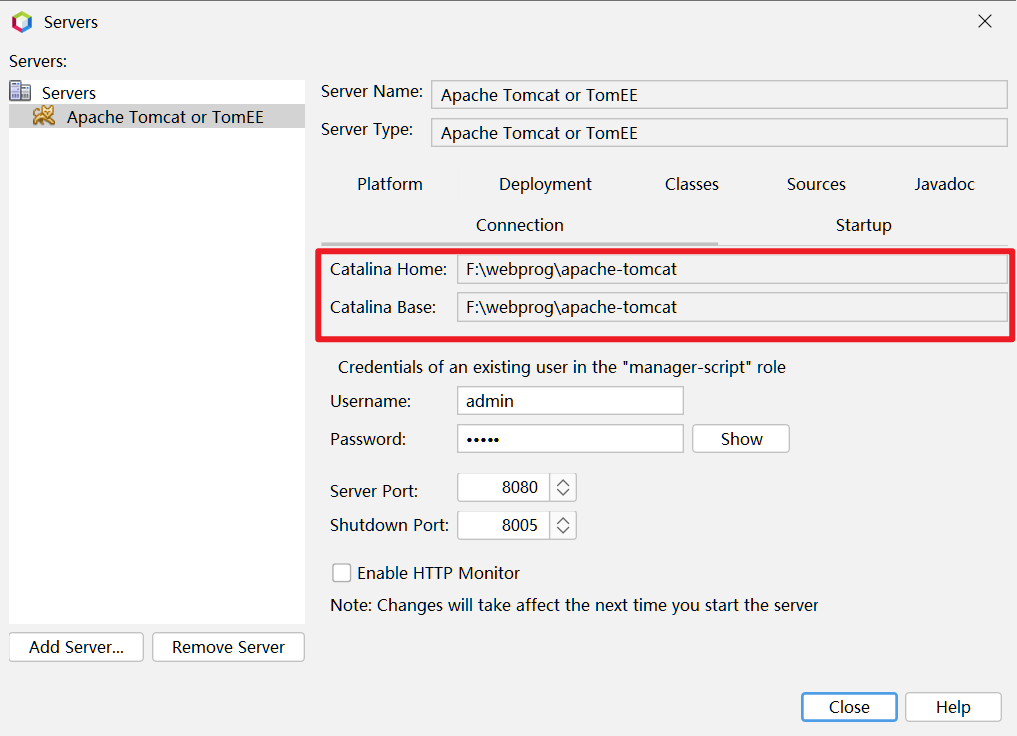
Task: Click the NetBeans logo icon in title bar
Action: pos(22,22)
